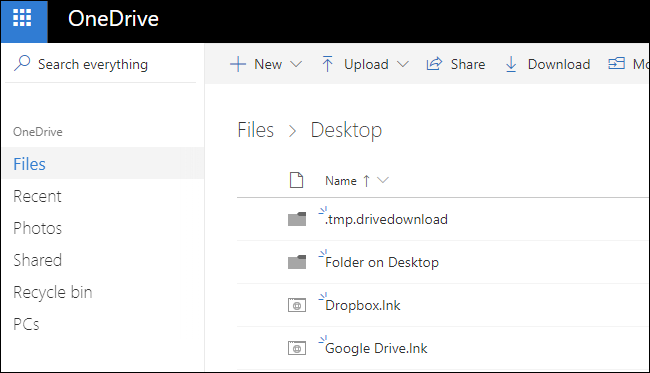
Task: Open the Name column dropdown chevron
Action: click(x=383, y=180)
